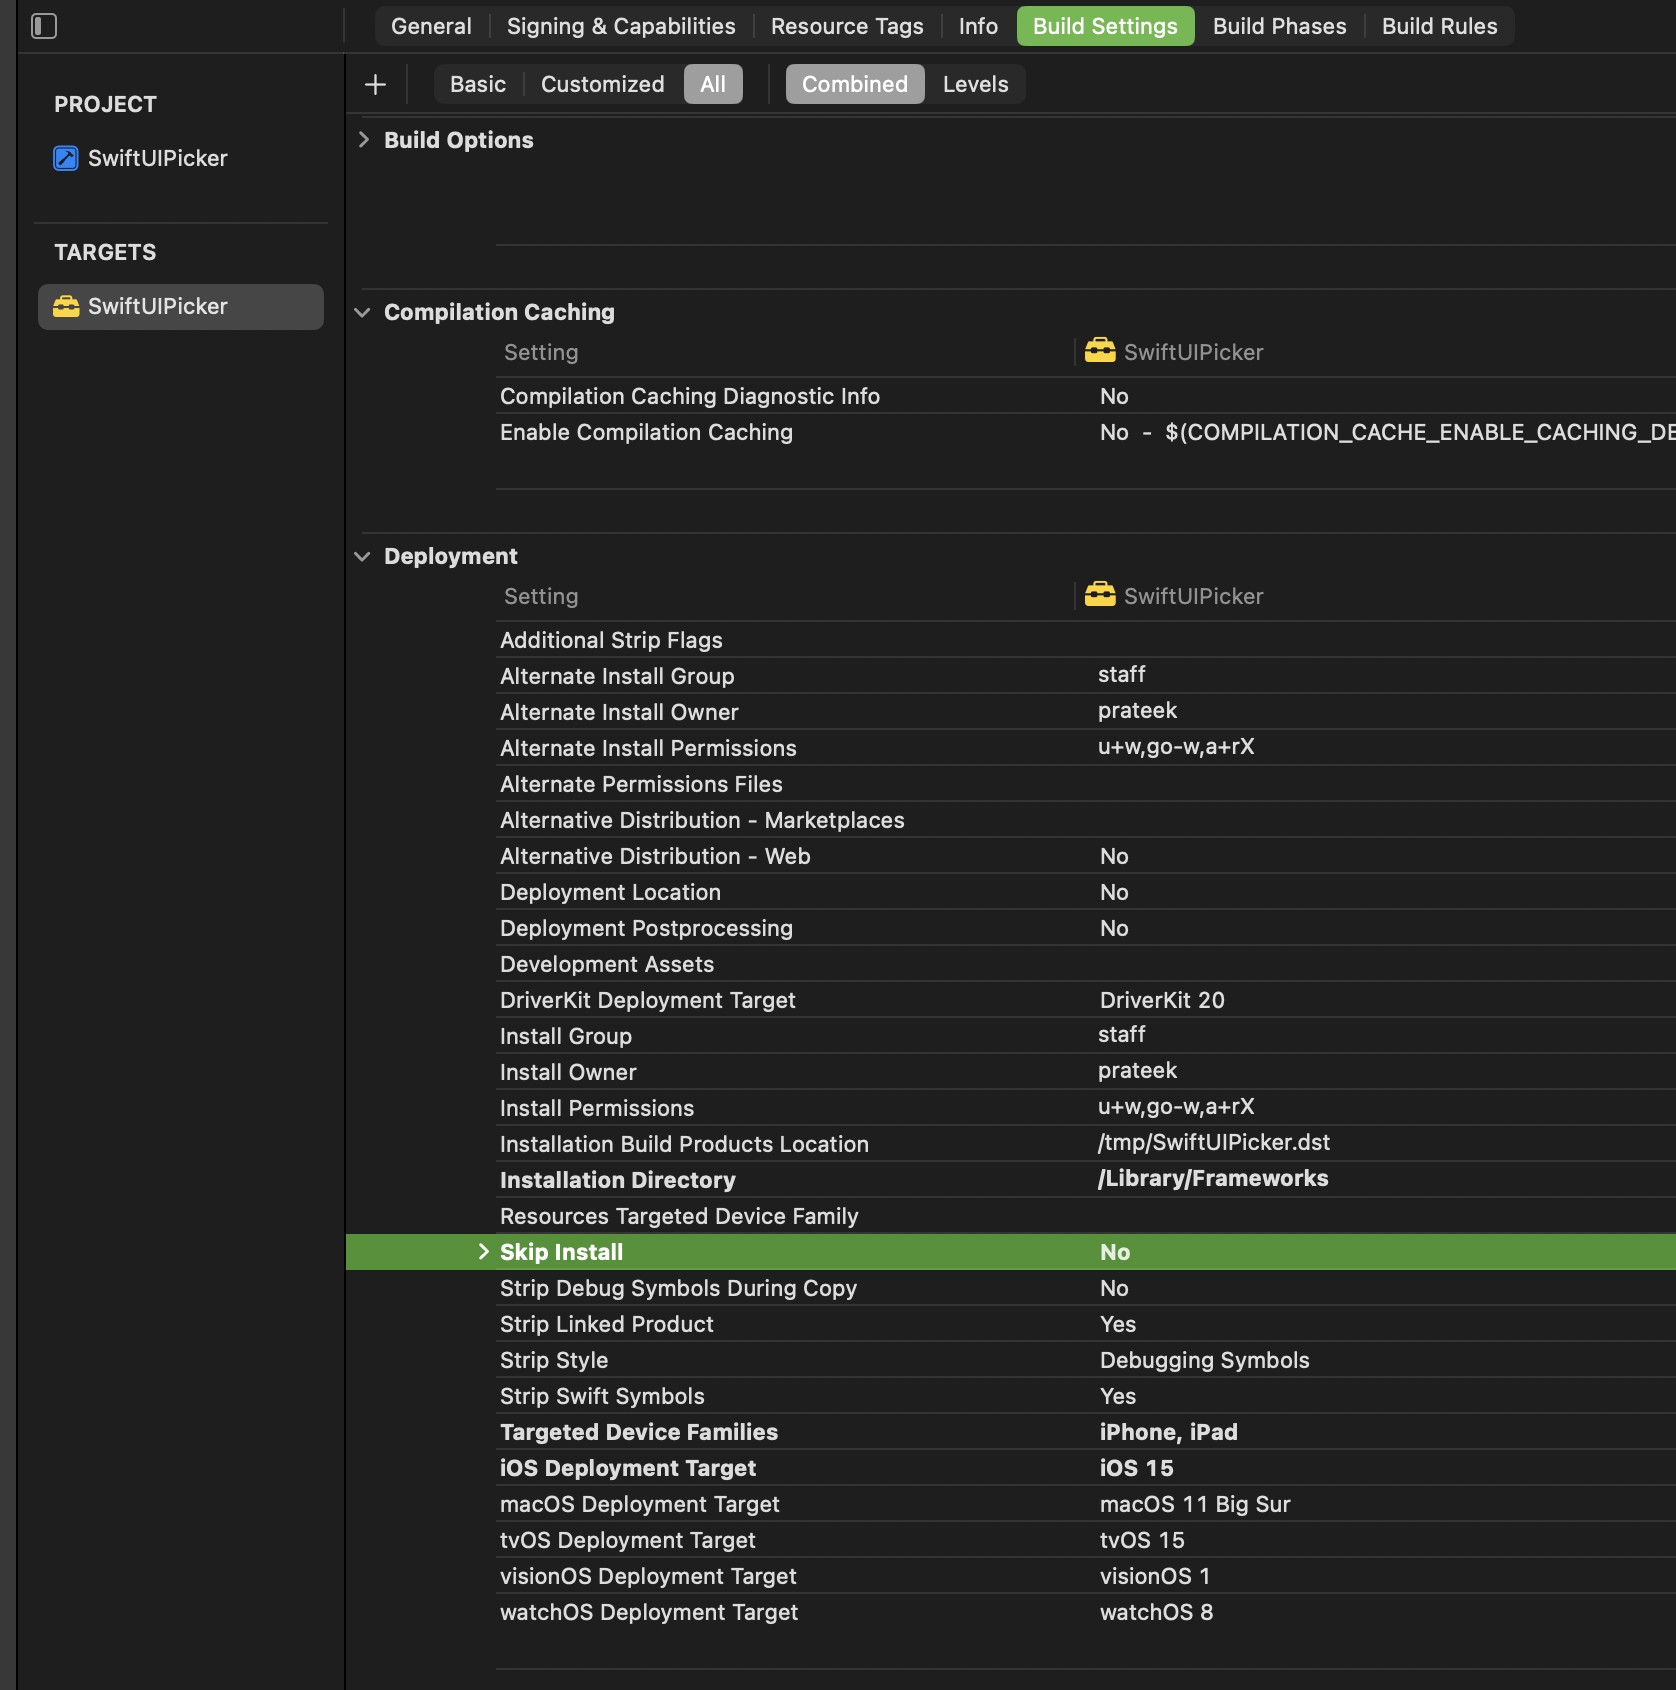Click Install Permissions value u+w,go-w,a+rX

click(x=1176, y=1106)
